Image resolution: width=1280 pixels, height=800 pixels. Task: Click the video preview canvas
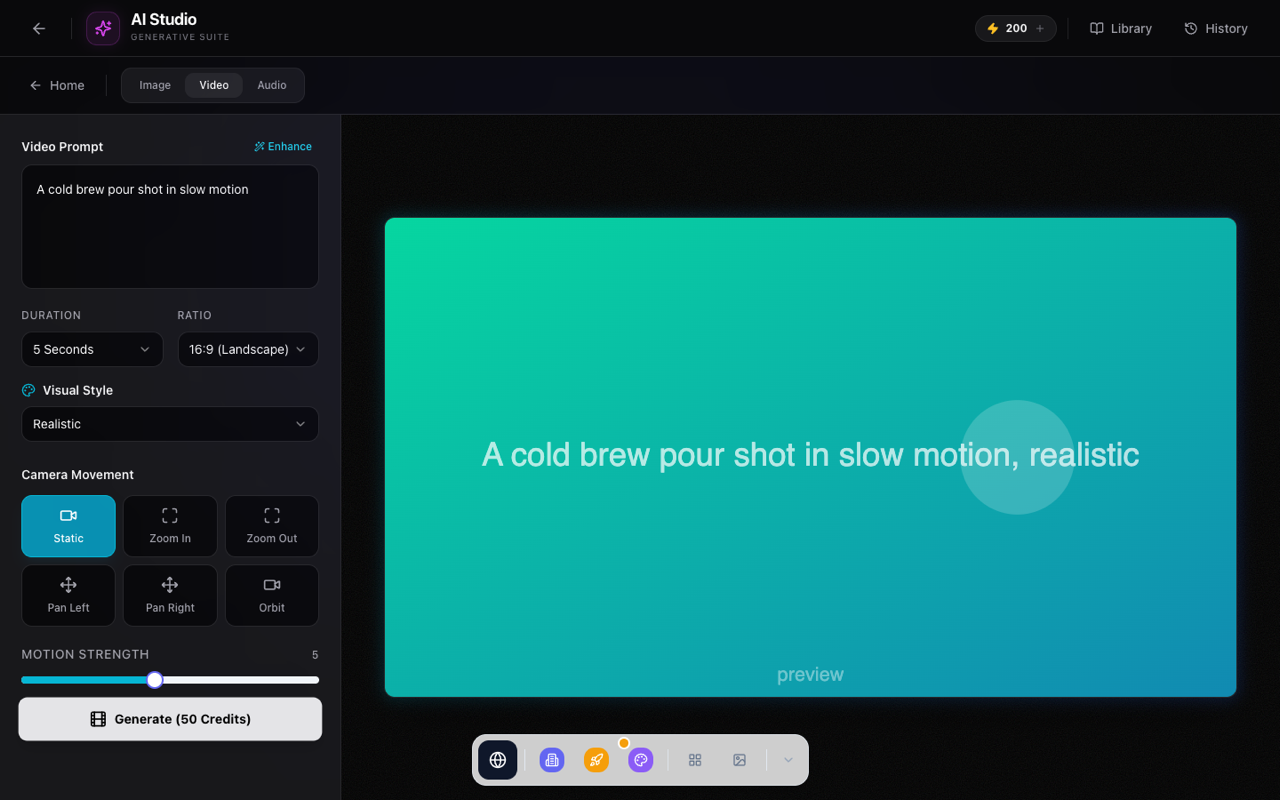click(810, 457)
